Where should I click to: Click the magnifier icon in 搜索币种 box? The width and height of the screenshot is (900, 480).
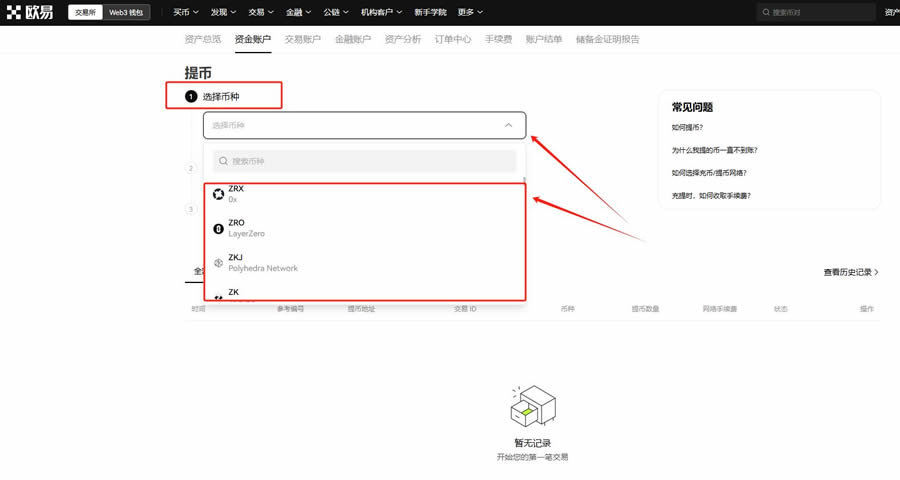point(223,161)
